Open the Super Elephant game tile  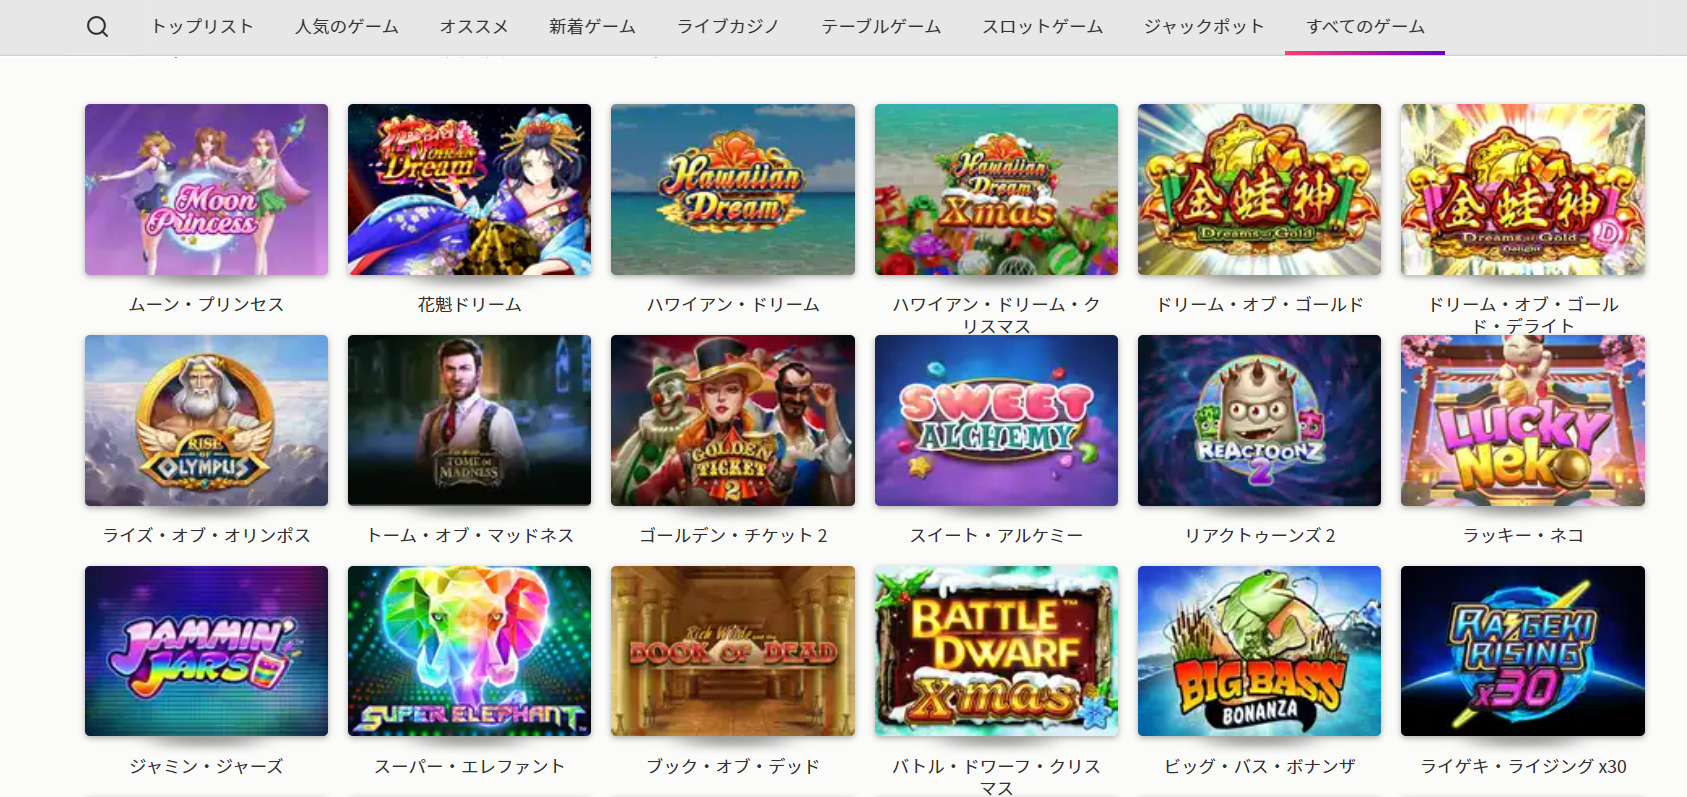(x=469, y=651)
